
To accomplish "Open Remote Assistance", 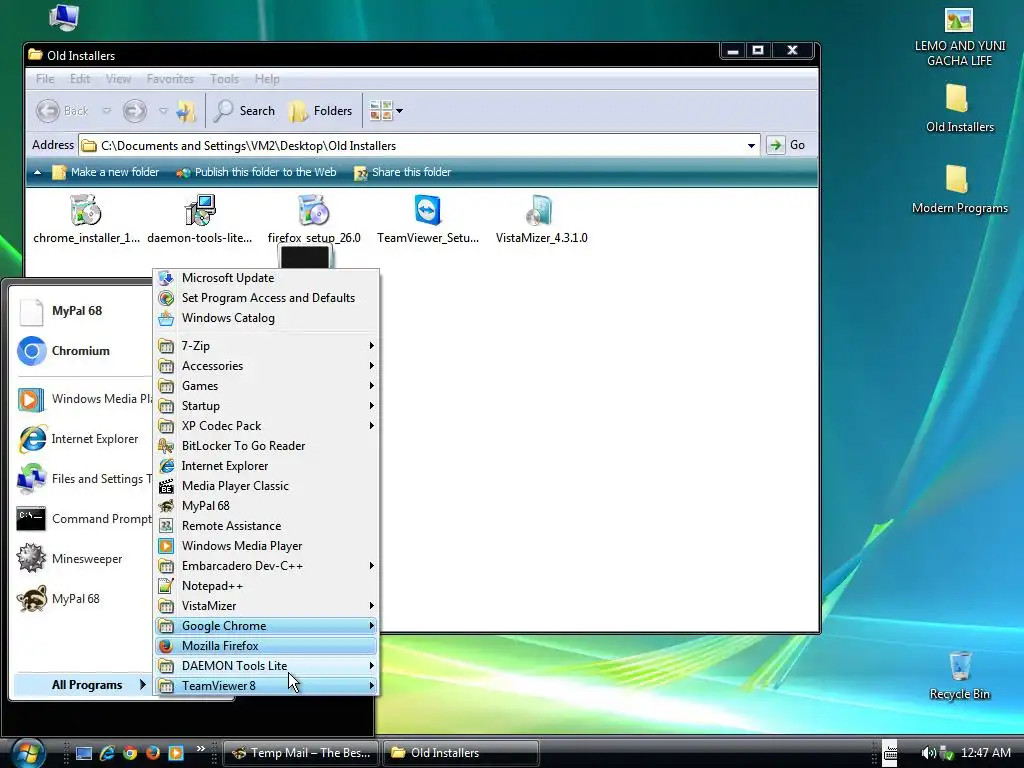I will click(266, 526).
